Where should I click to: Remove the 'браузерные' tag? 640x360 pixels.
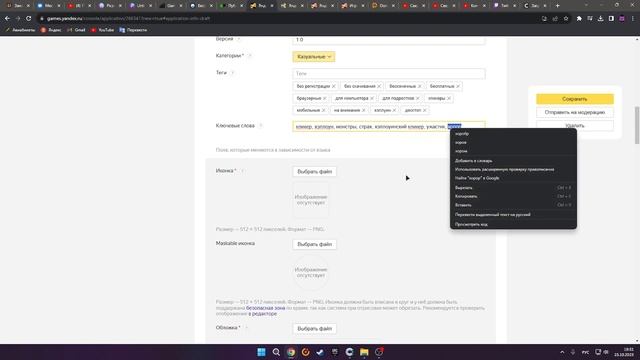point(325,98)
